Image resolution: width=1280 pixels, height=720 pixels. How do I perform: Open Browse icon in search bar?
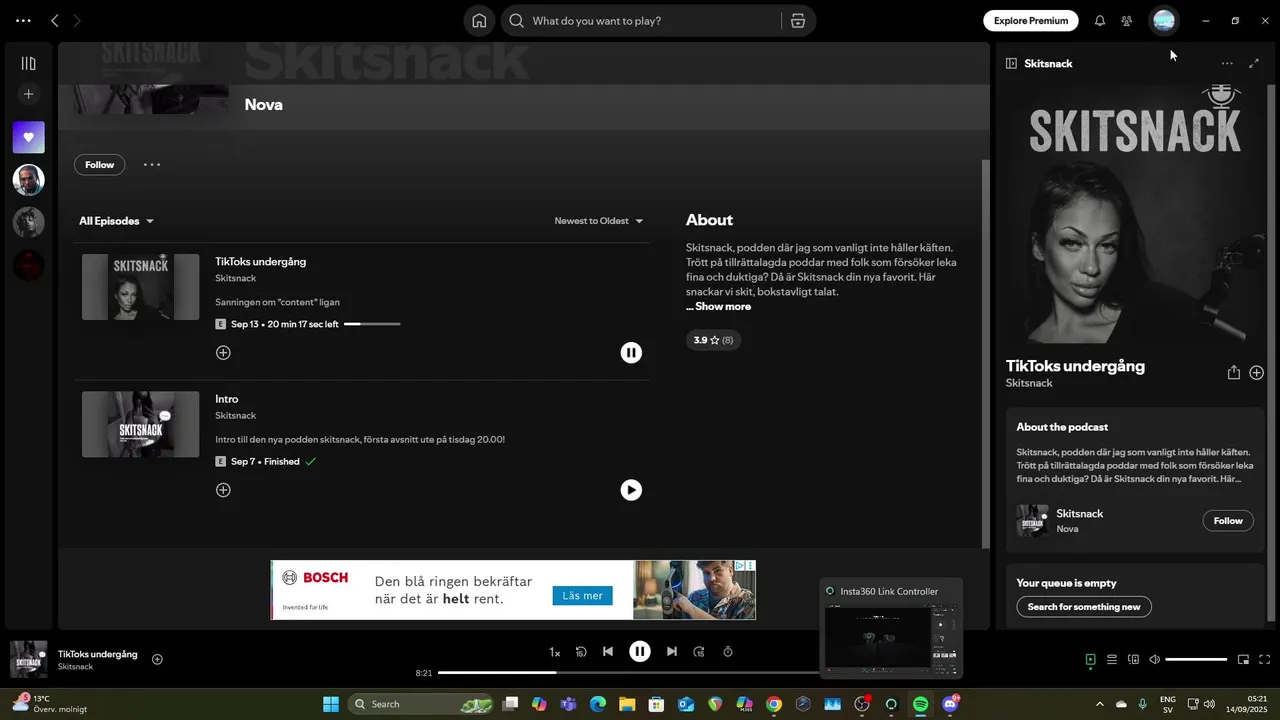[x=797, y=21]
